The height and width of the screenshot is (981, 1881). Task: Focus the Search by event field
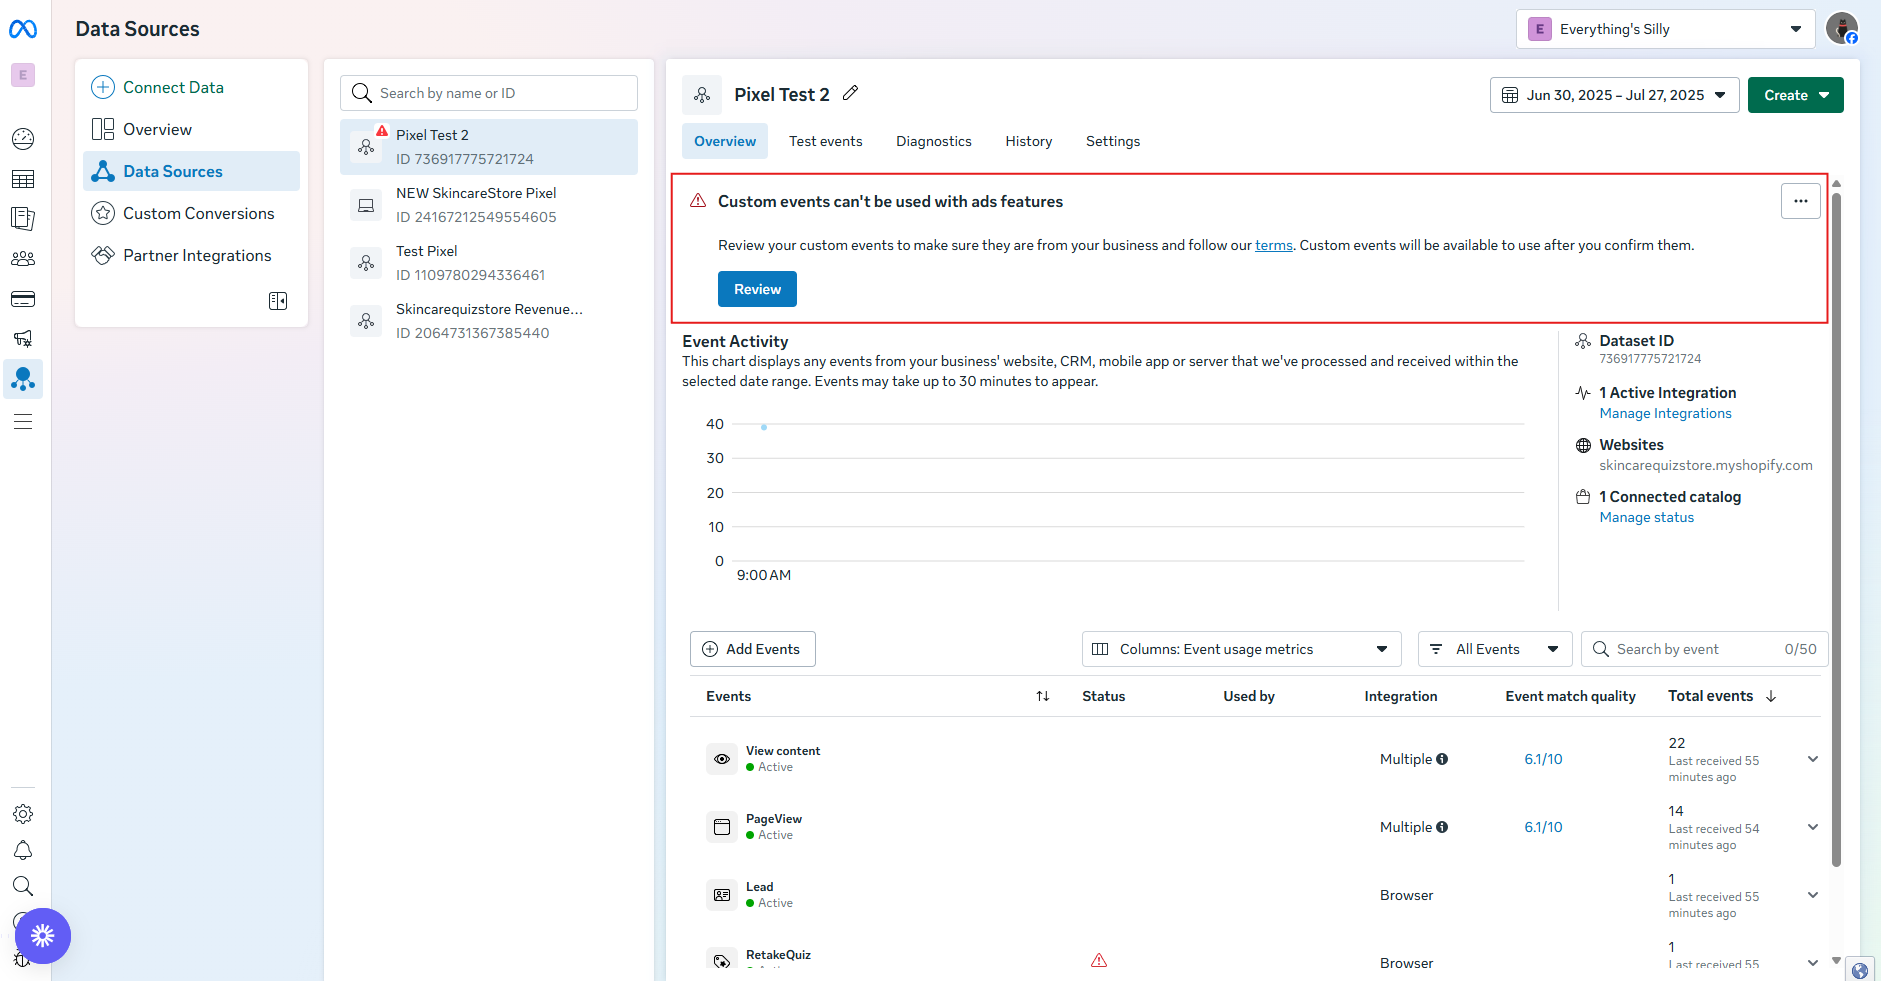point(1704,649)
